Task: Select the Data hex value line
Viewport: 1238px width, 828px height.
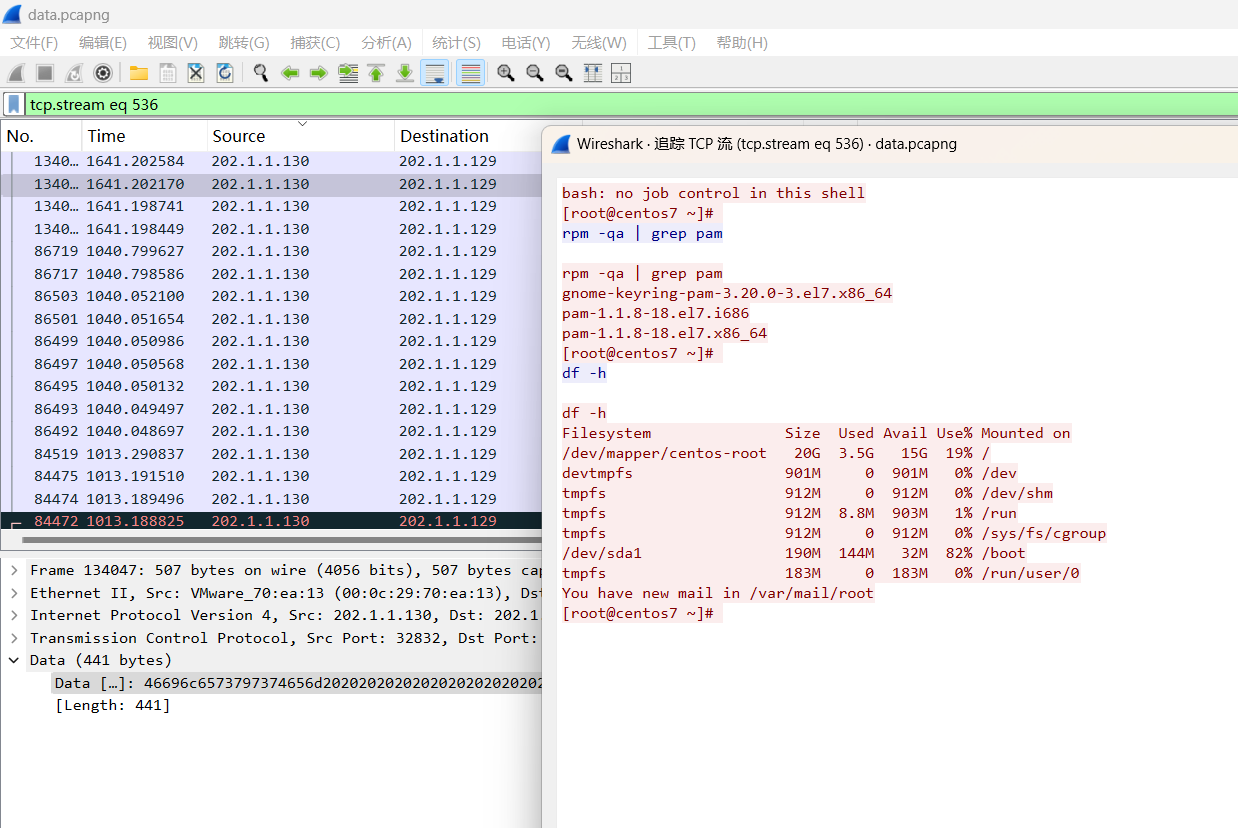Action: (x=297, y=683)
